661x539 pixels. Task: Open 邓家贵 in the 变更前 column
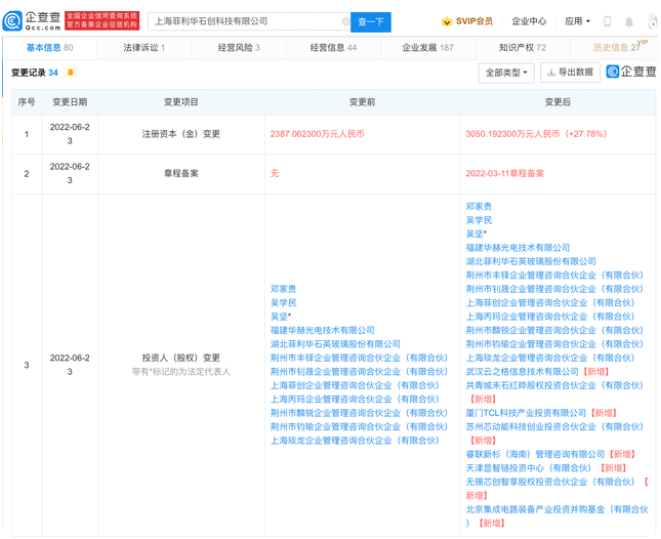(283, 289)
